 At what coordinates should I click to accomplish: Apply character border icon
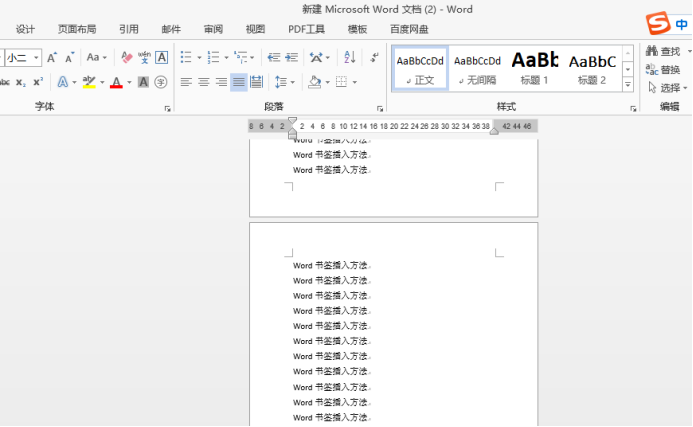[162, 57]
